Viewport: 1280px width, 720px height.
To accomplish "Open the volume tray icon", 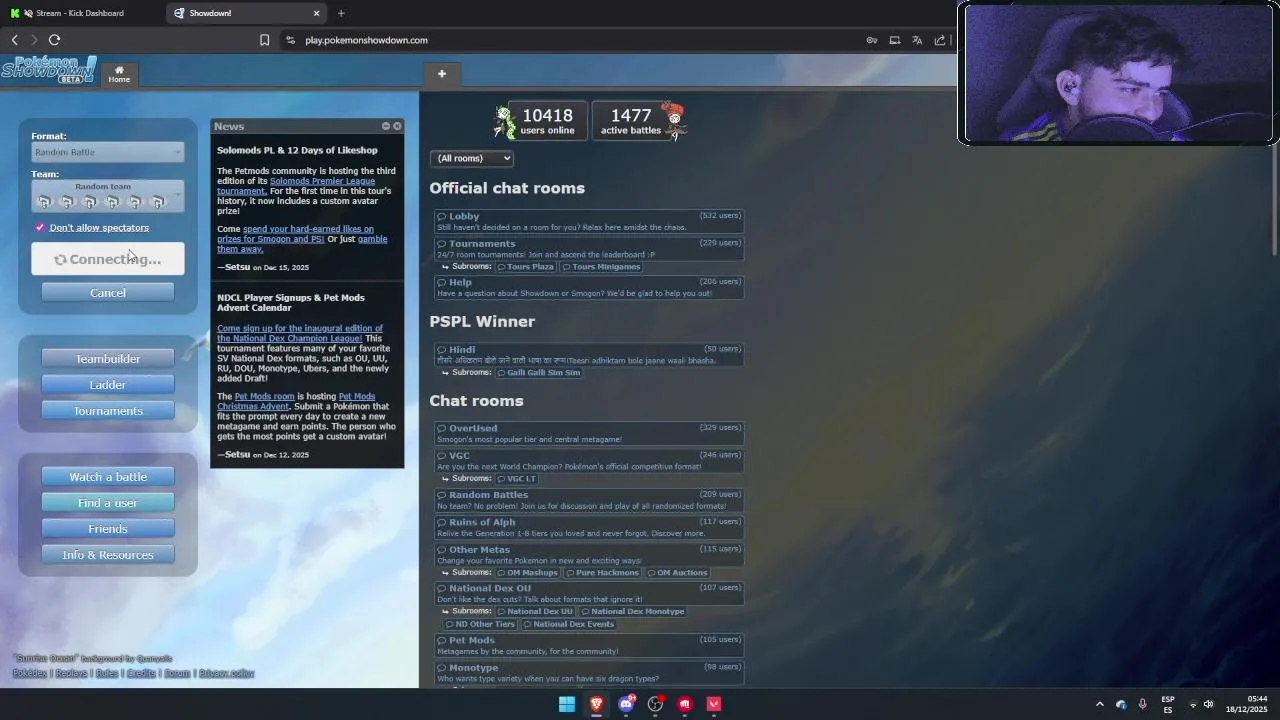I will click(1209, 704).
